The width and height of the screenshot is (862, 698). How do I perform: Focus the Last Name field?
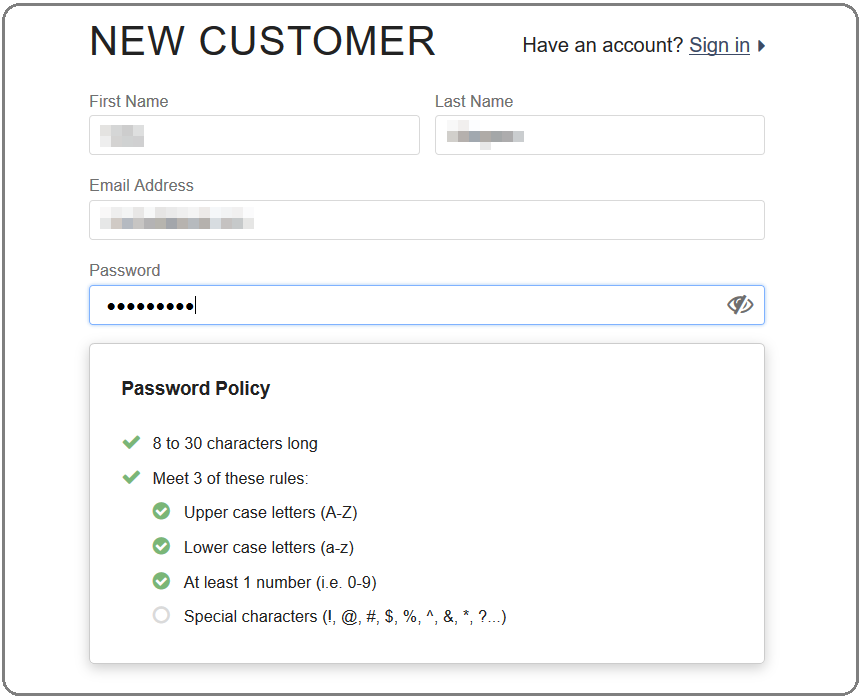tap(600, 135)
